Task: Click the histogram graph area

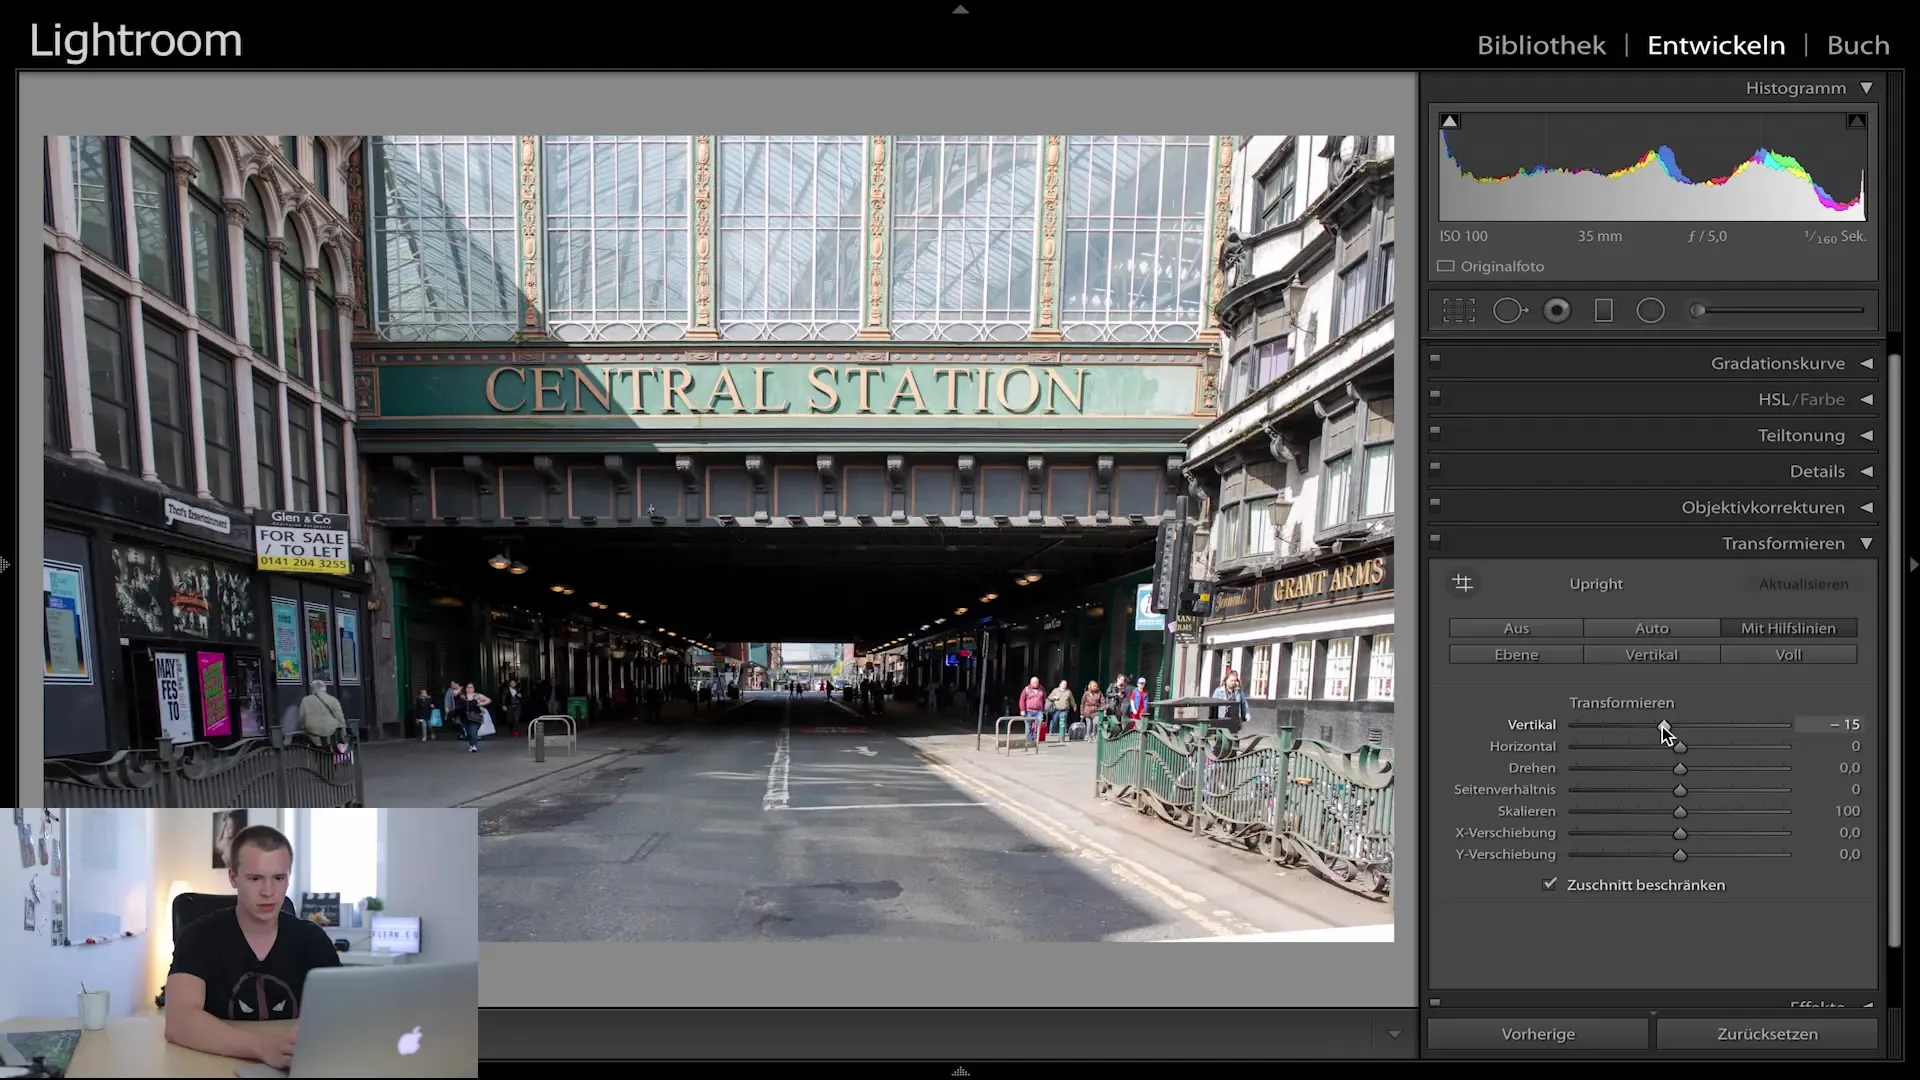Action: pos(1653,166)
